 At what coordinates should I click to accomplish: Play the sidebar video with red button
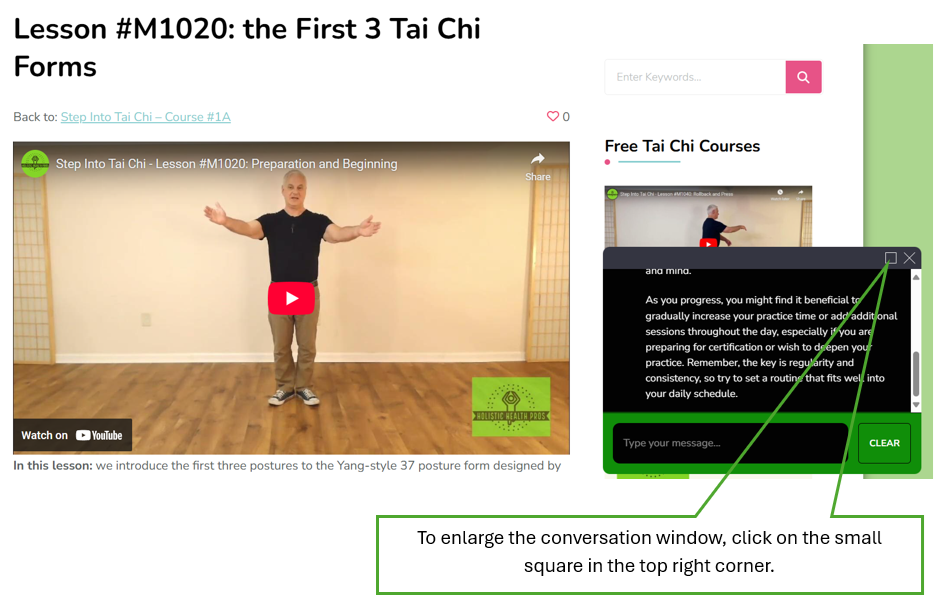708,243
